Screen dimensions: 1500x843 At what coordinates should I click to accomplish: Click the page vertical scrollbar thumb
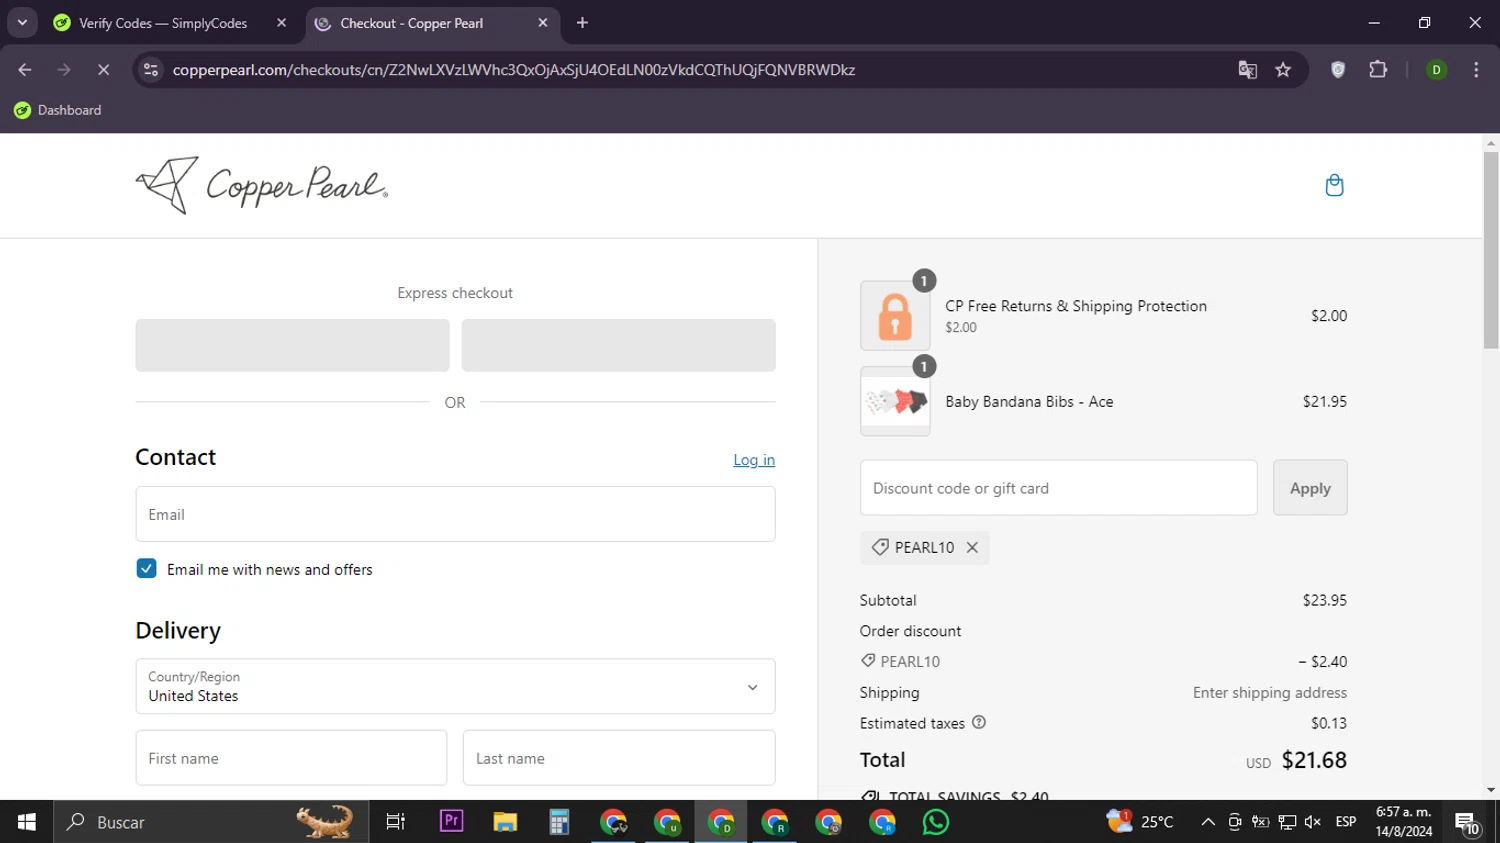[x=1491, y=250]
